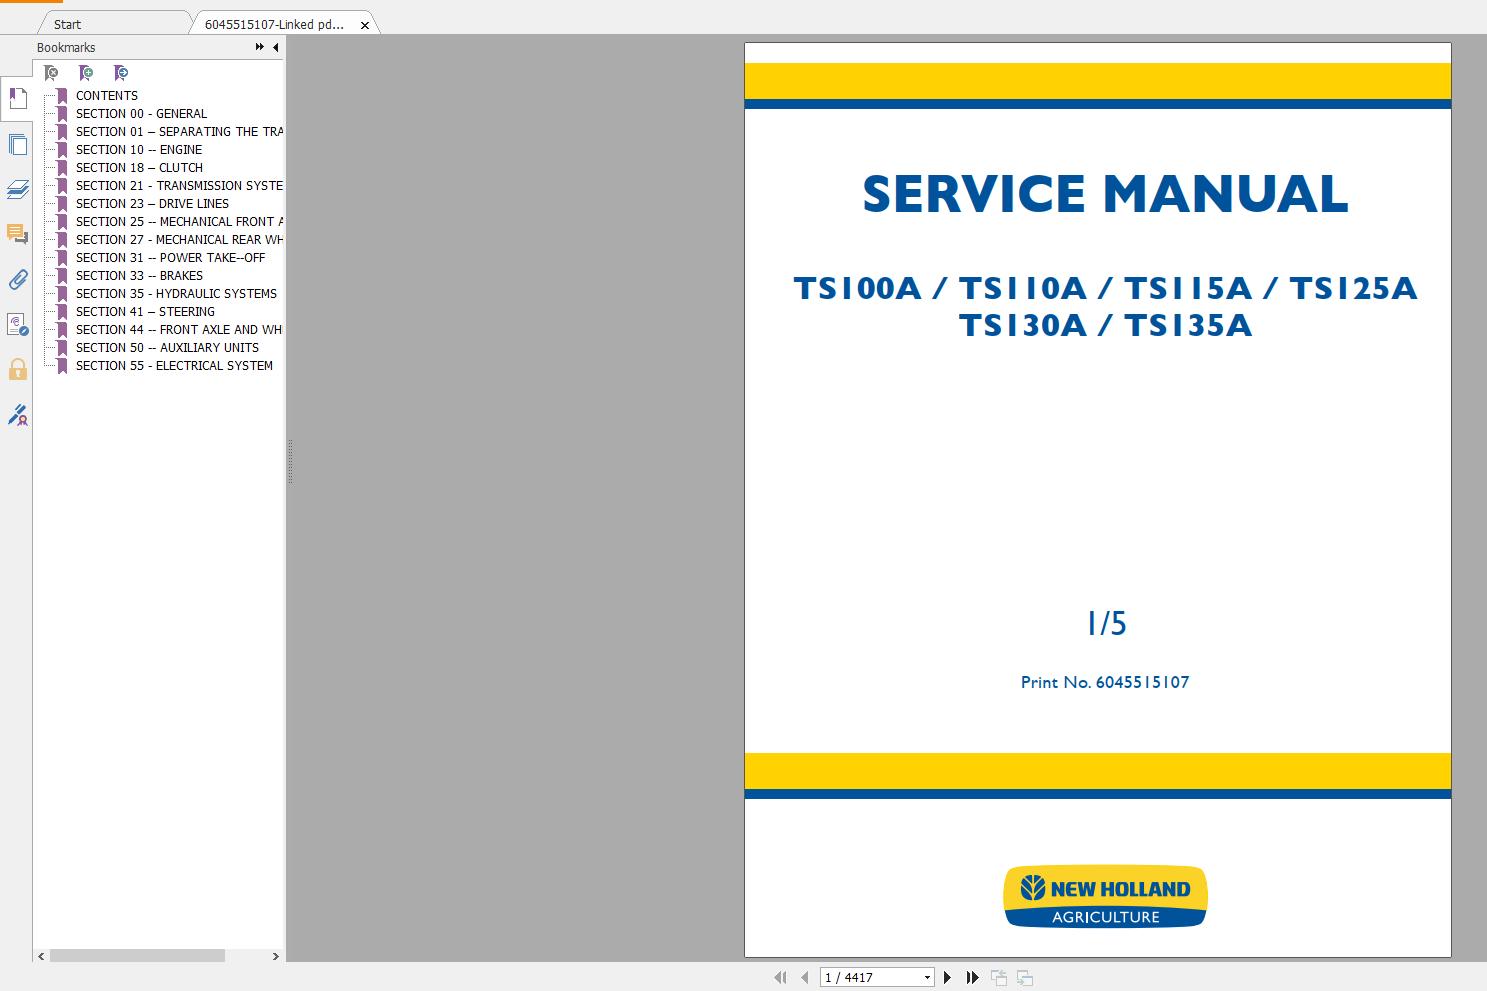Open SECTION 27 Mechanical Rear Wheel bookmark
Screen dimensions: 1487x991
tap(179, 240)
